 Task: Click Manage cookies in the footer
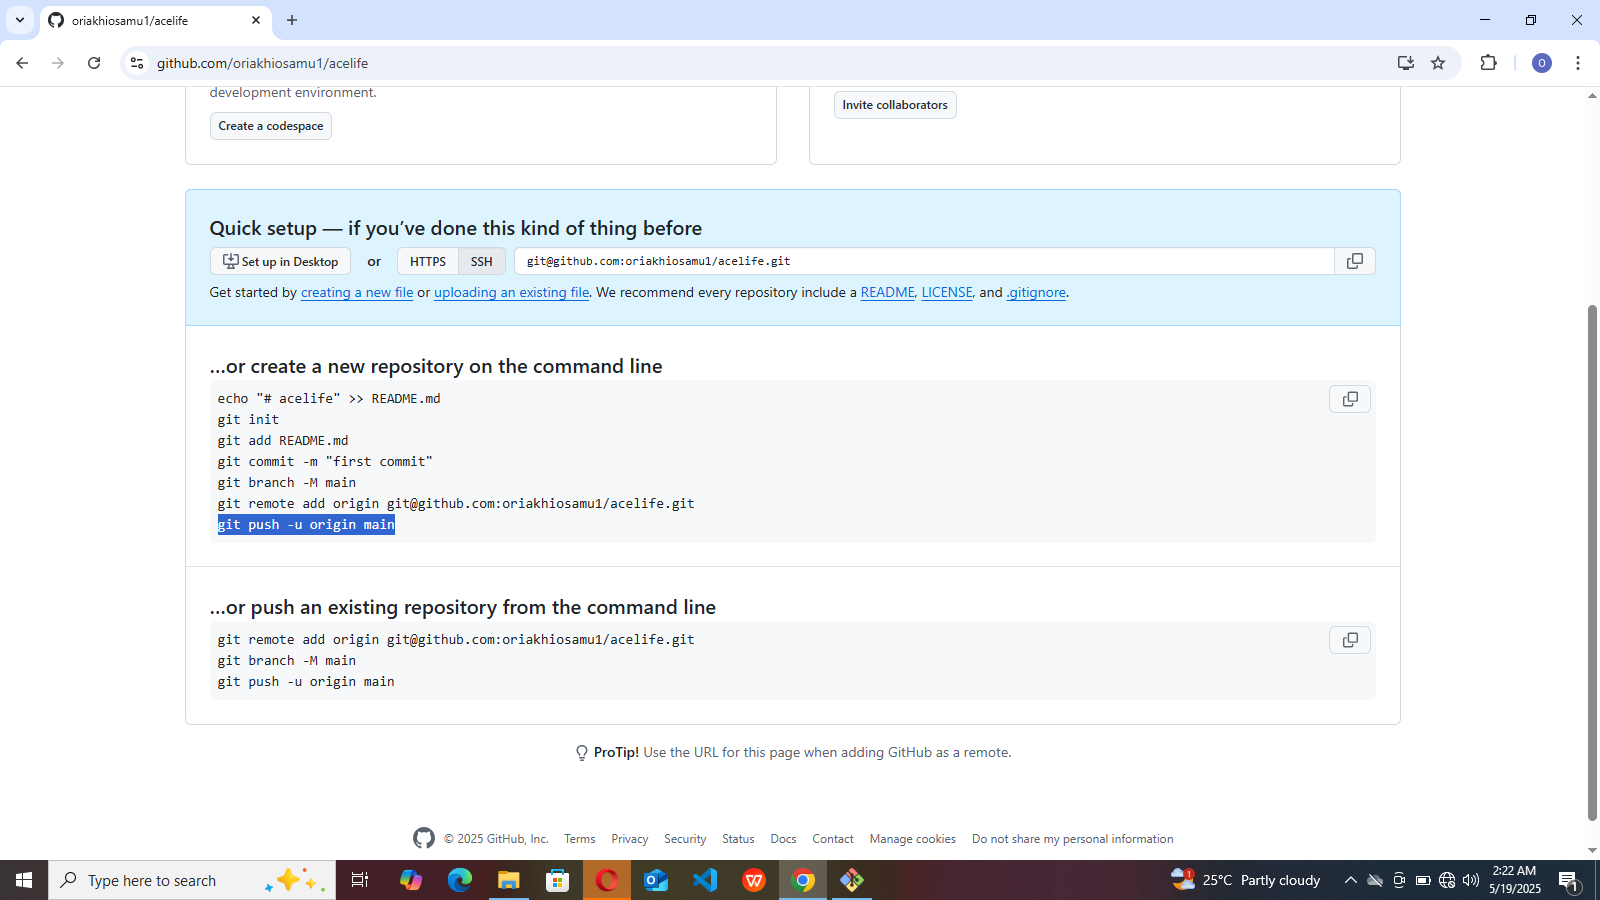click(913, 839)
